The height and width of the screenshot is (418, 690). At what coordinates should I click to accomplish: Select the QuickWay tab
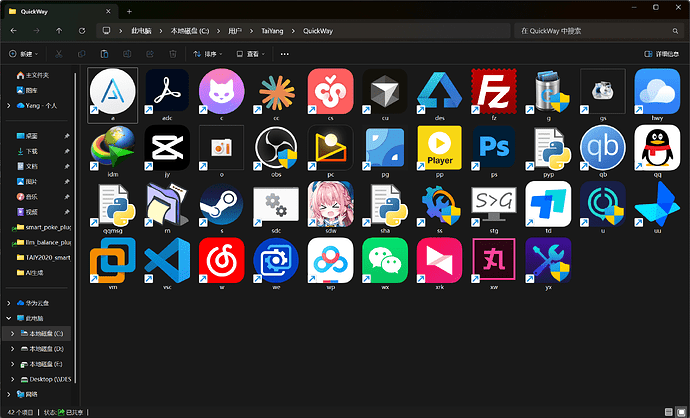point(61,11)
